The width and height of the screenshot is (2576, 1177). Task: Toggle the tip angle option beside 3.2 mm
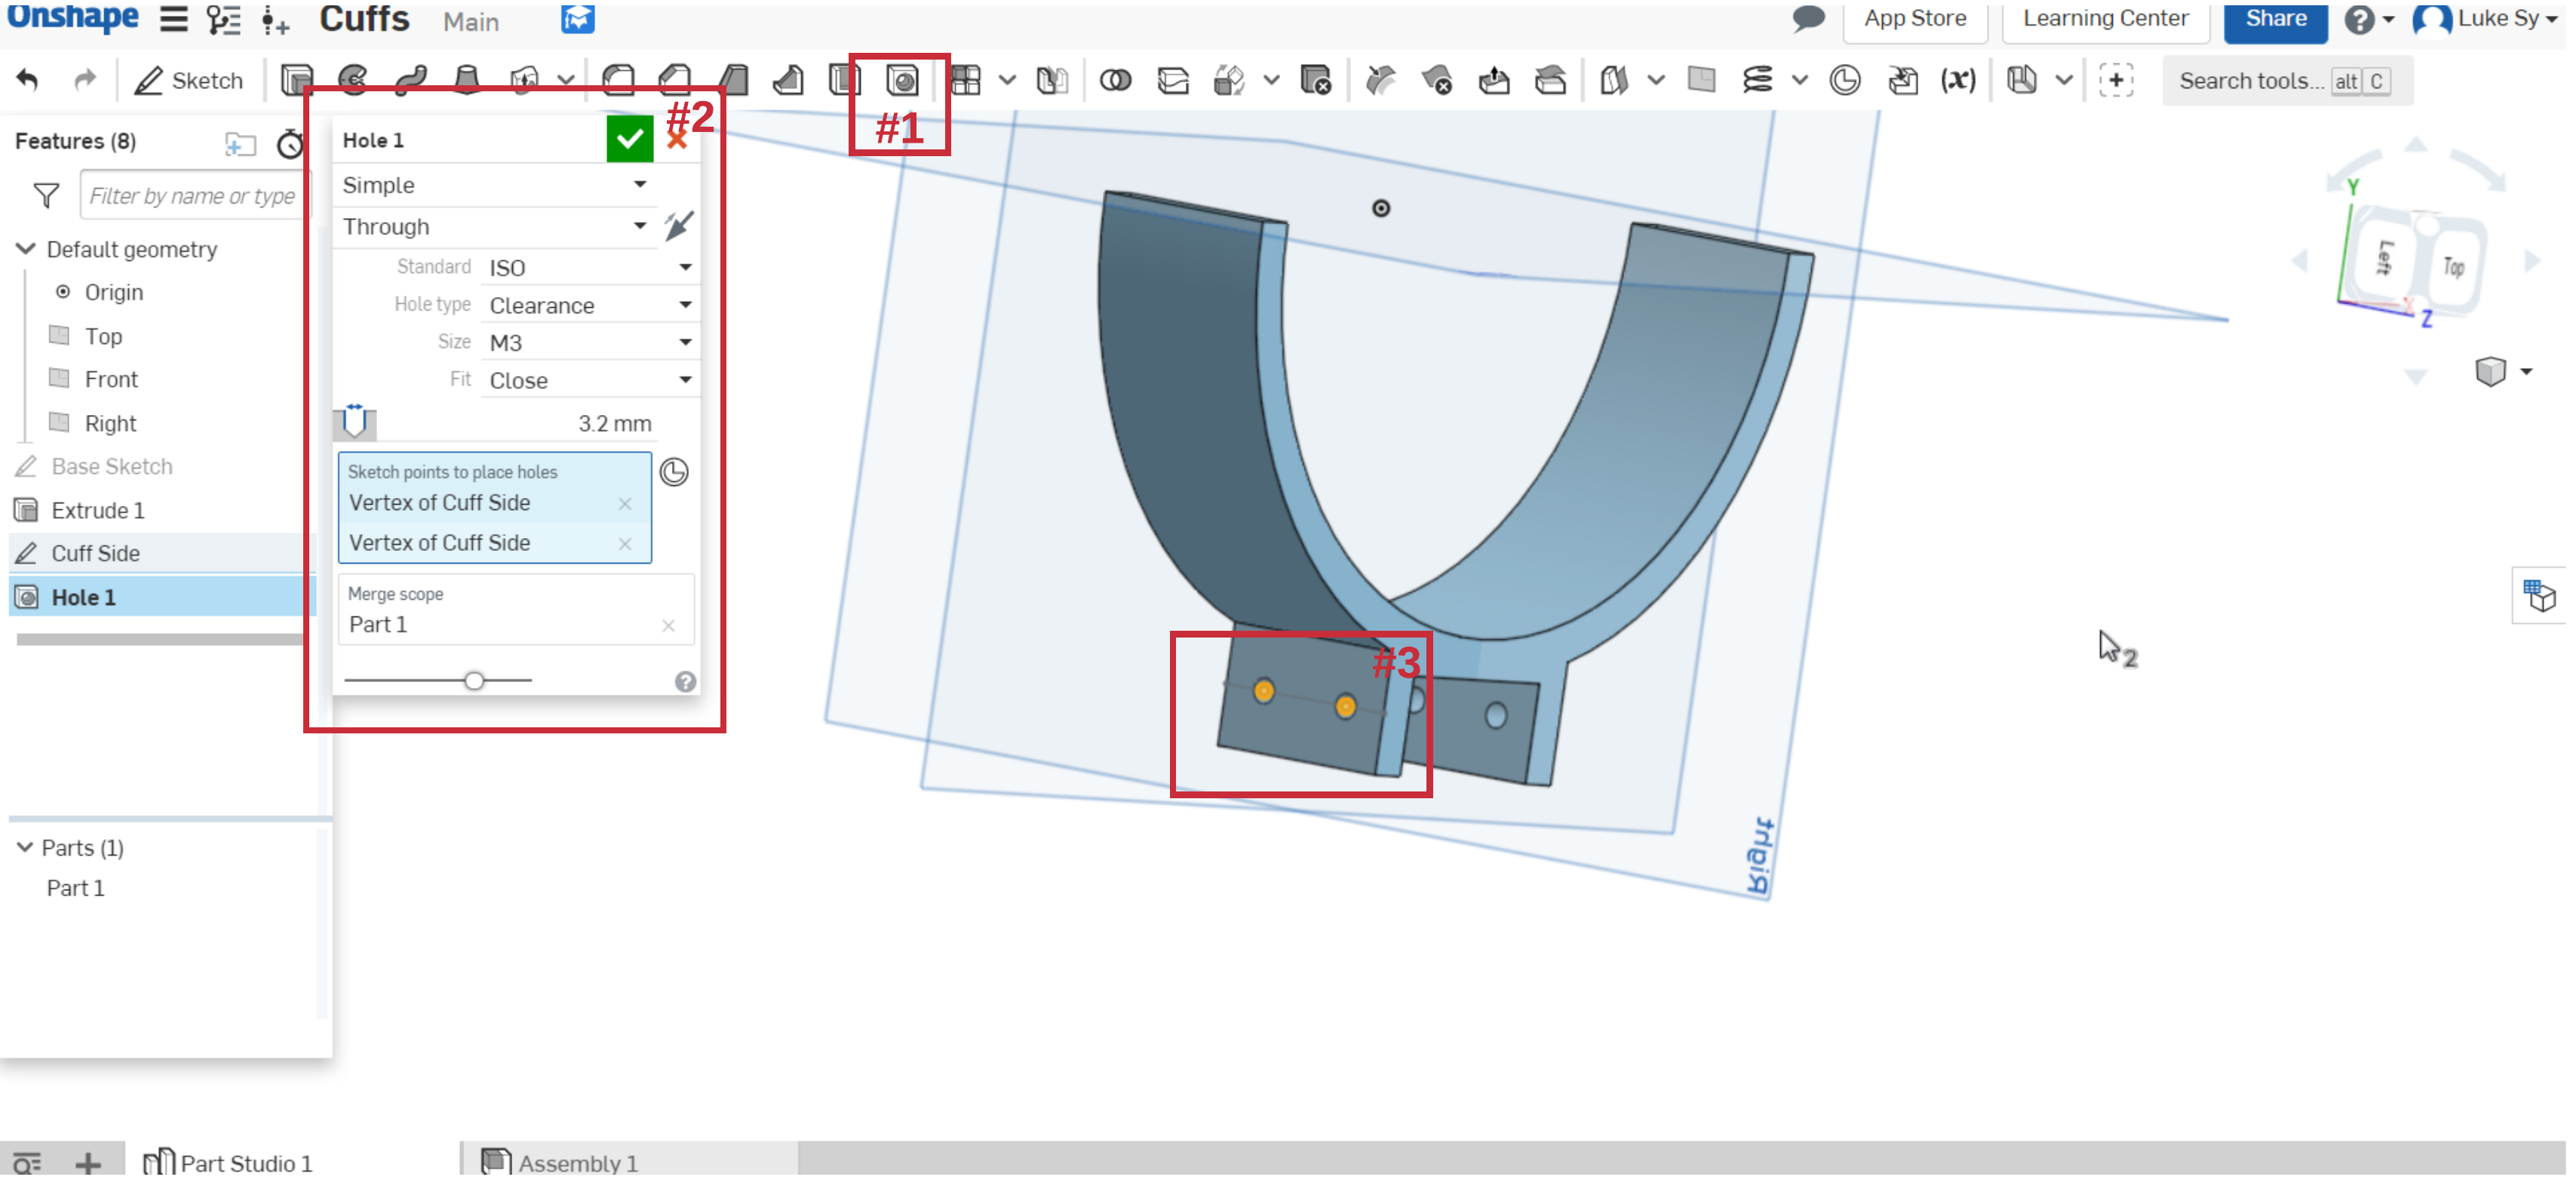[355, 422]
